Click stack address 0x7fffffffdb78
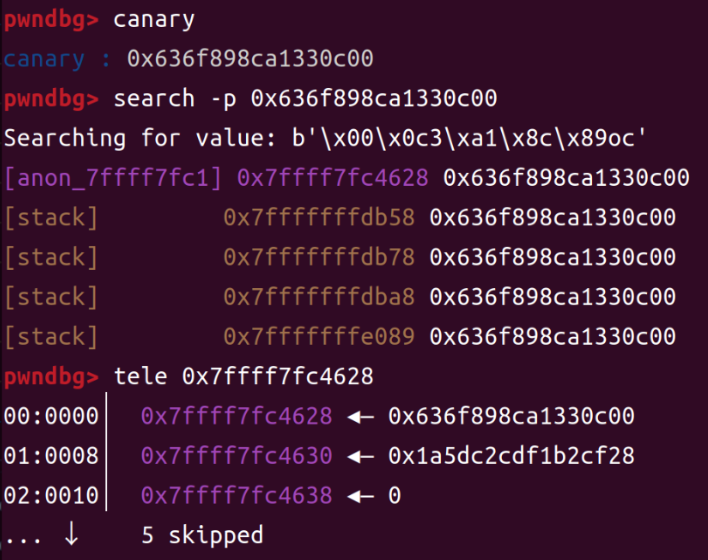This screenshot has width=708, height=560. coord(319,257)
